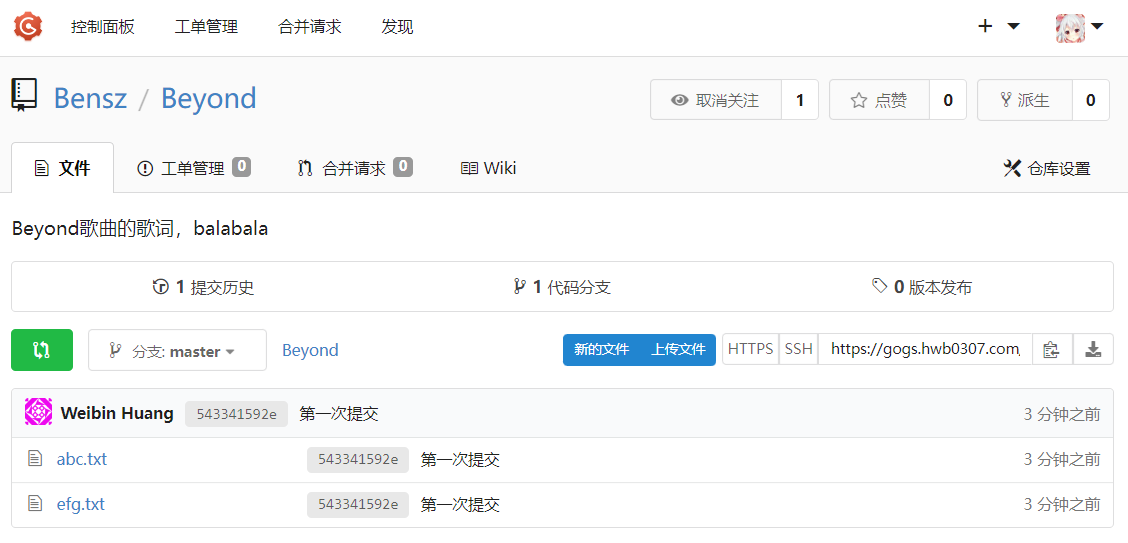Click the repository book icon
Viewport: 1128px width, 543px height.
[25, 96]
